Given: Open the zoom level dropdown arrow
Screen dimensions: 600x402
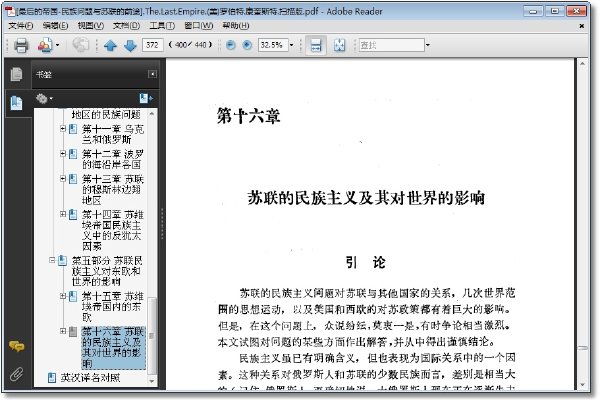Looking at the screenshot, I should tap(292, 45).
